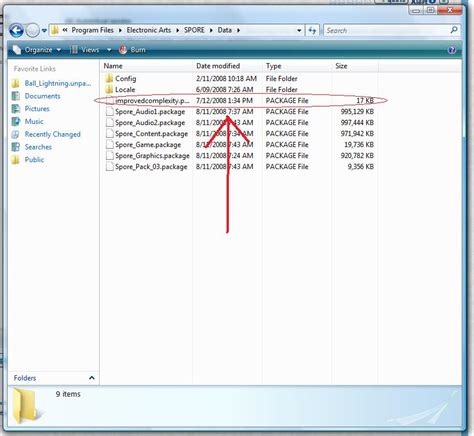Open Pictures in Favorite Links
Image resolution: width=474 pixels, height=436 pixels.
click(37, 109)
